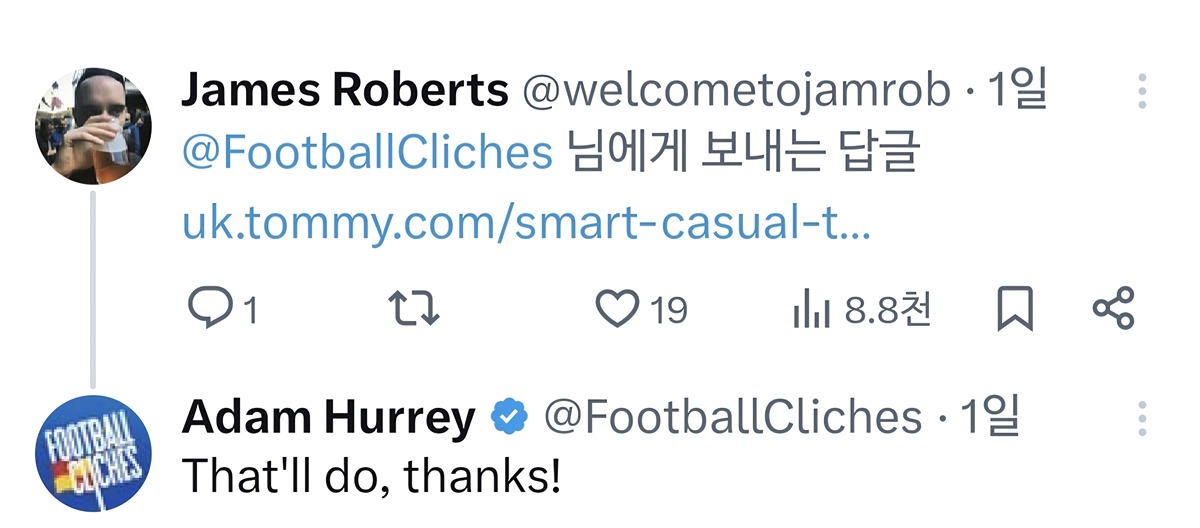This screenshot has height=528, width=1200.
Task: Open the blue @FootballCliches mention link
Action: [x=366, y=154]
